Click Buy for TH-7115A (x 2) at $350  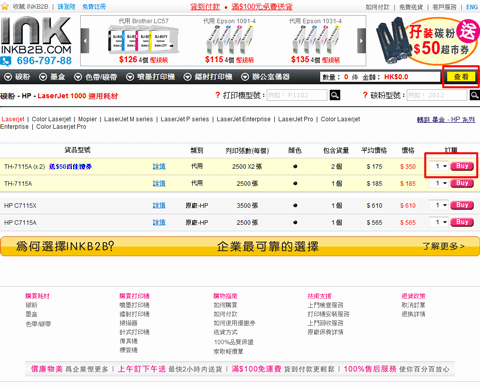point(462,166)
